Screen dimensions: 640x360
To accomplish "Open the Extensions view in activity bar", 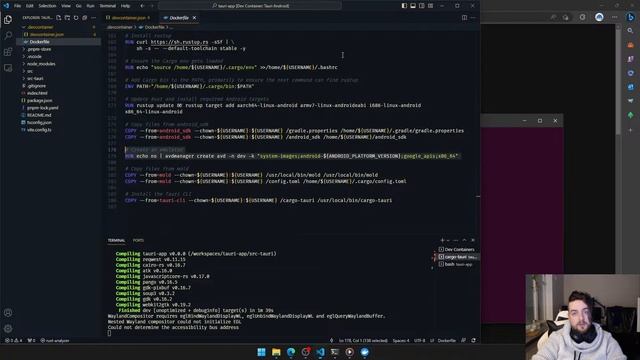I will [x=8, y=52].
